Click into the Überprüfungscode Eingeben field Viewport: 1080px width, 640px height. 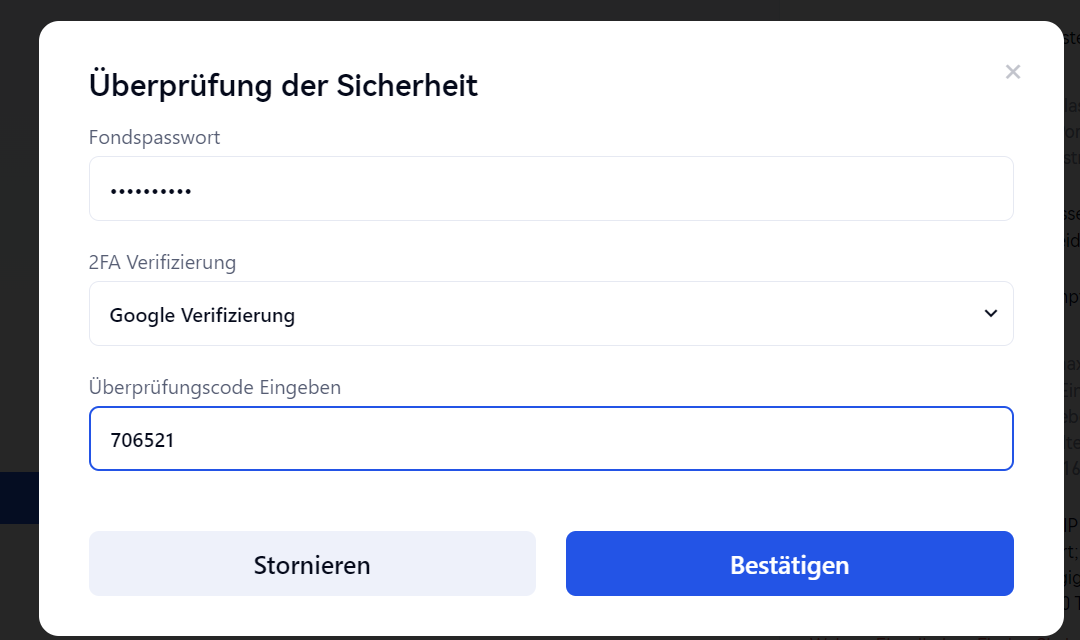[x=550, y=439]
